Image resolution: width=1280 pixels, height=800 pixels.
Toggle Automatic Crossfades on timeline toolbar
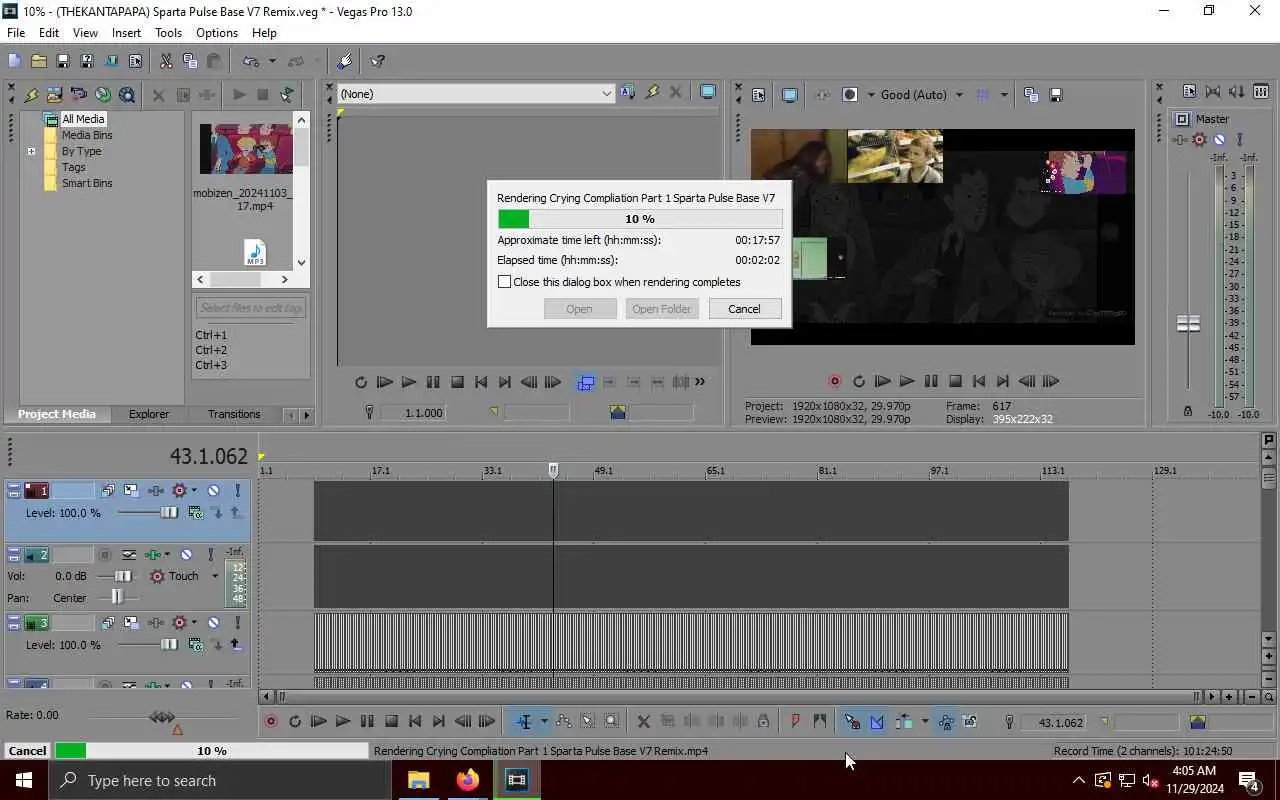click(x=877, y=721)
